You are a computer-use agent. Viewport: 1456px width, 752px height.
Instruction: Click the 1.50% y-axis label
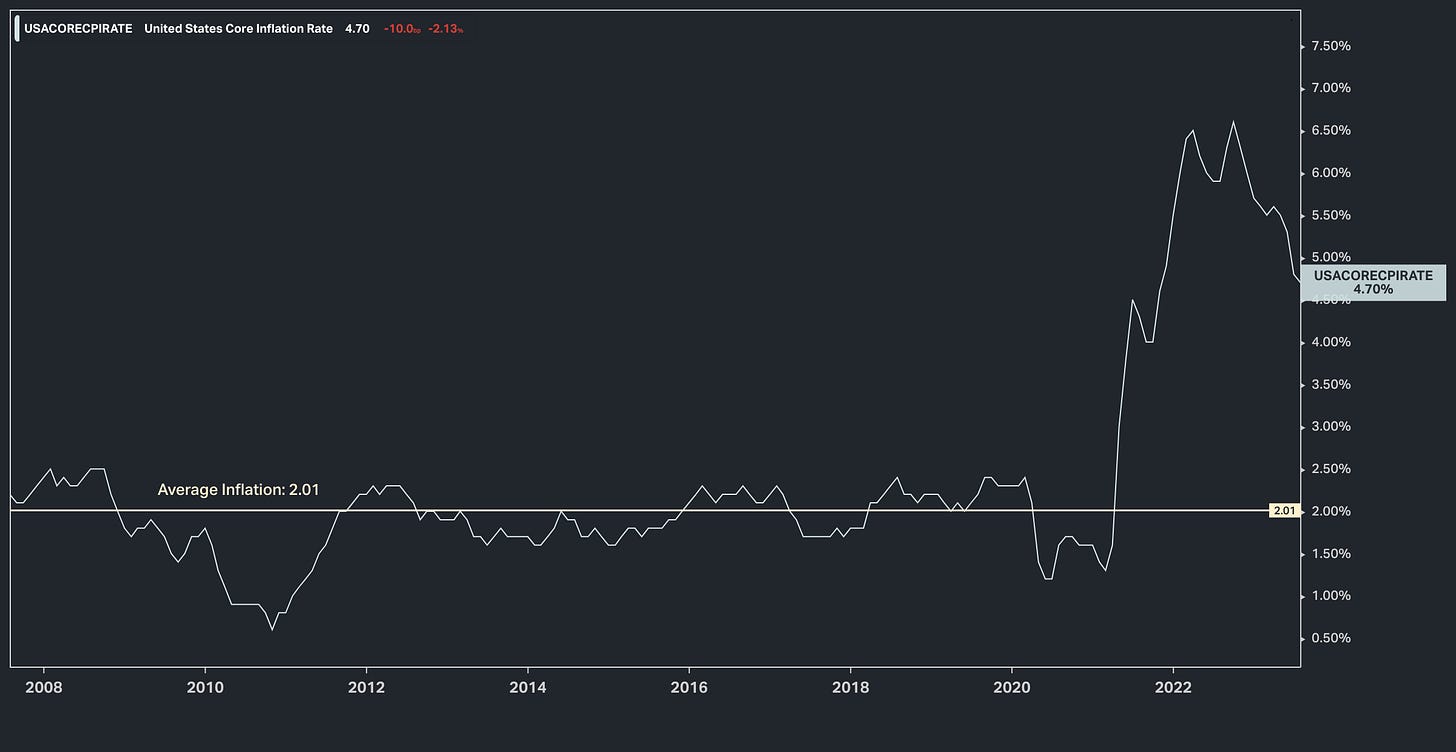click(x=1329, y=554)
